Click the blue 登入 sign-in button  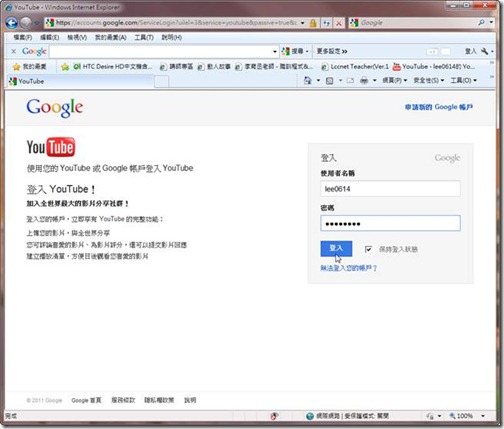(x=336, y=248)
